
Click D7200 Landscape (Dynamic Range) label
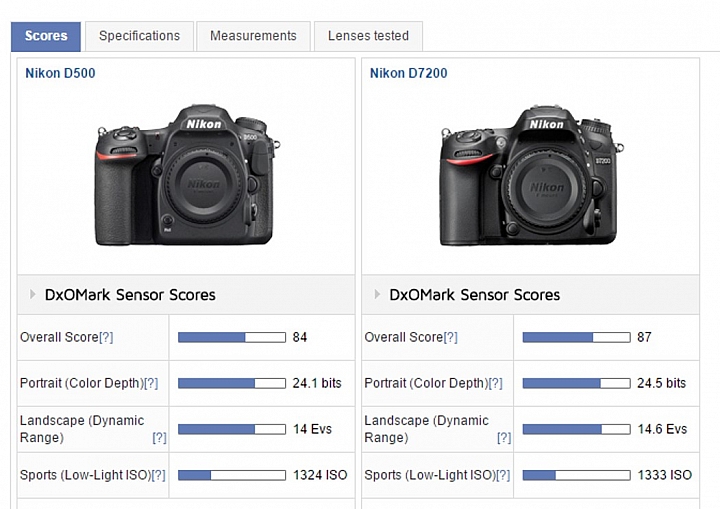(427, 429)
